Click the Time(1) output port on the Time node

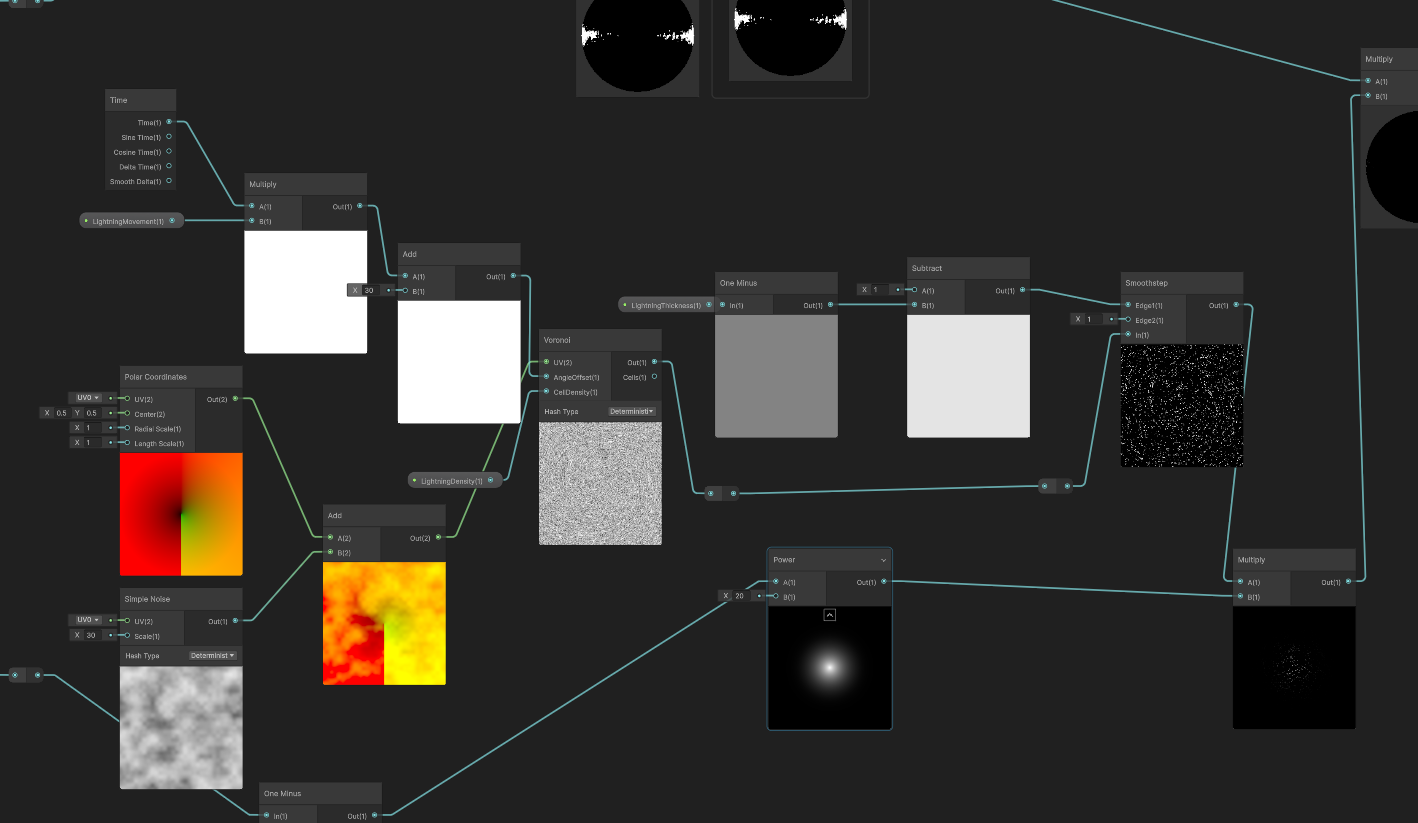coord(167,122)
